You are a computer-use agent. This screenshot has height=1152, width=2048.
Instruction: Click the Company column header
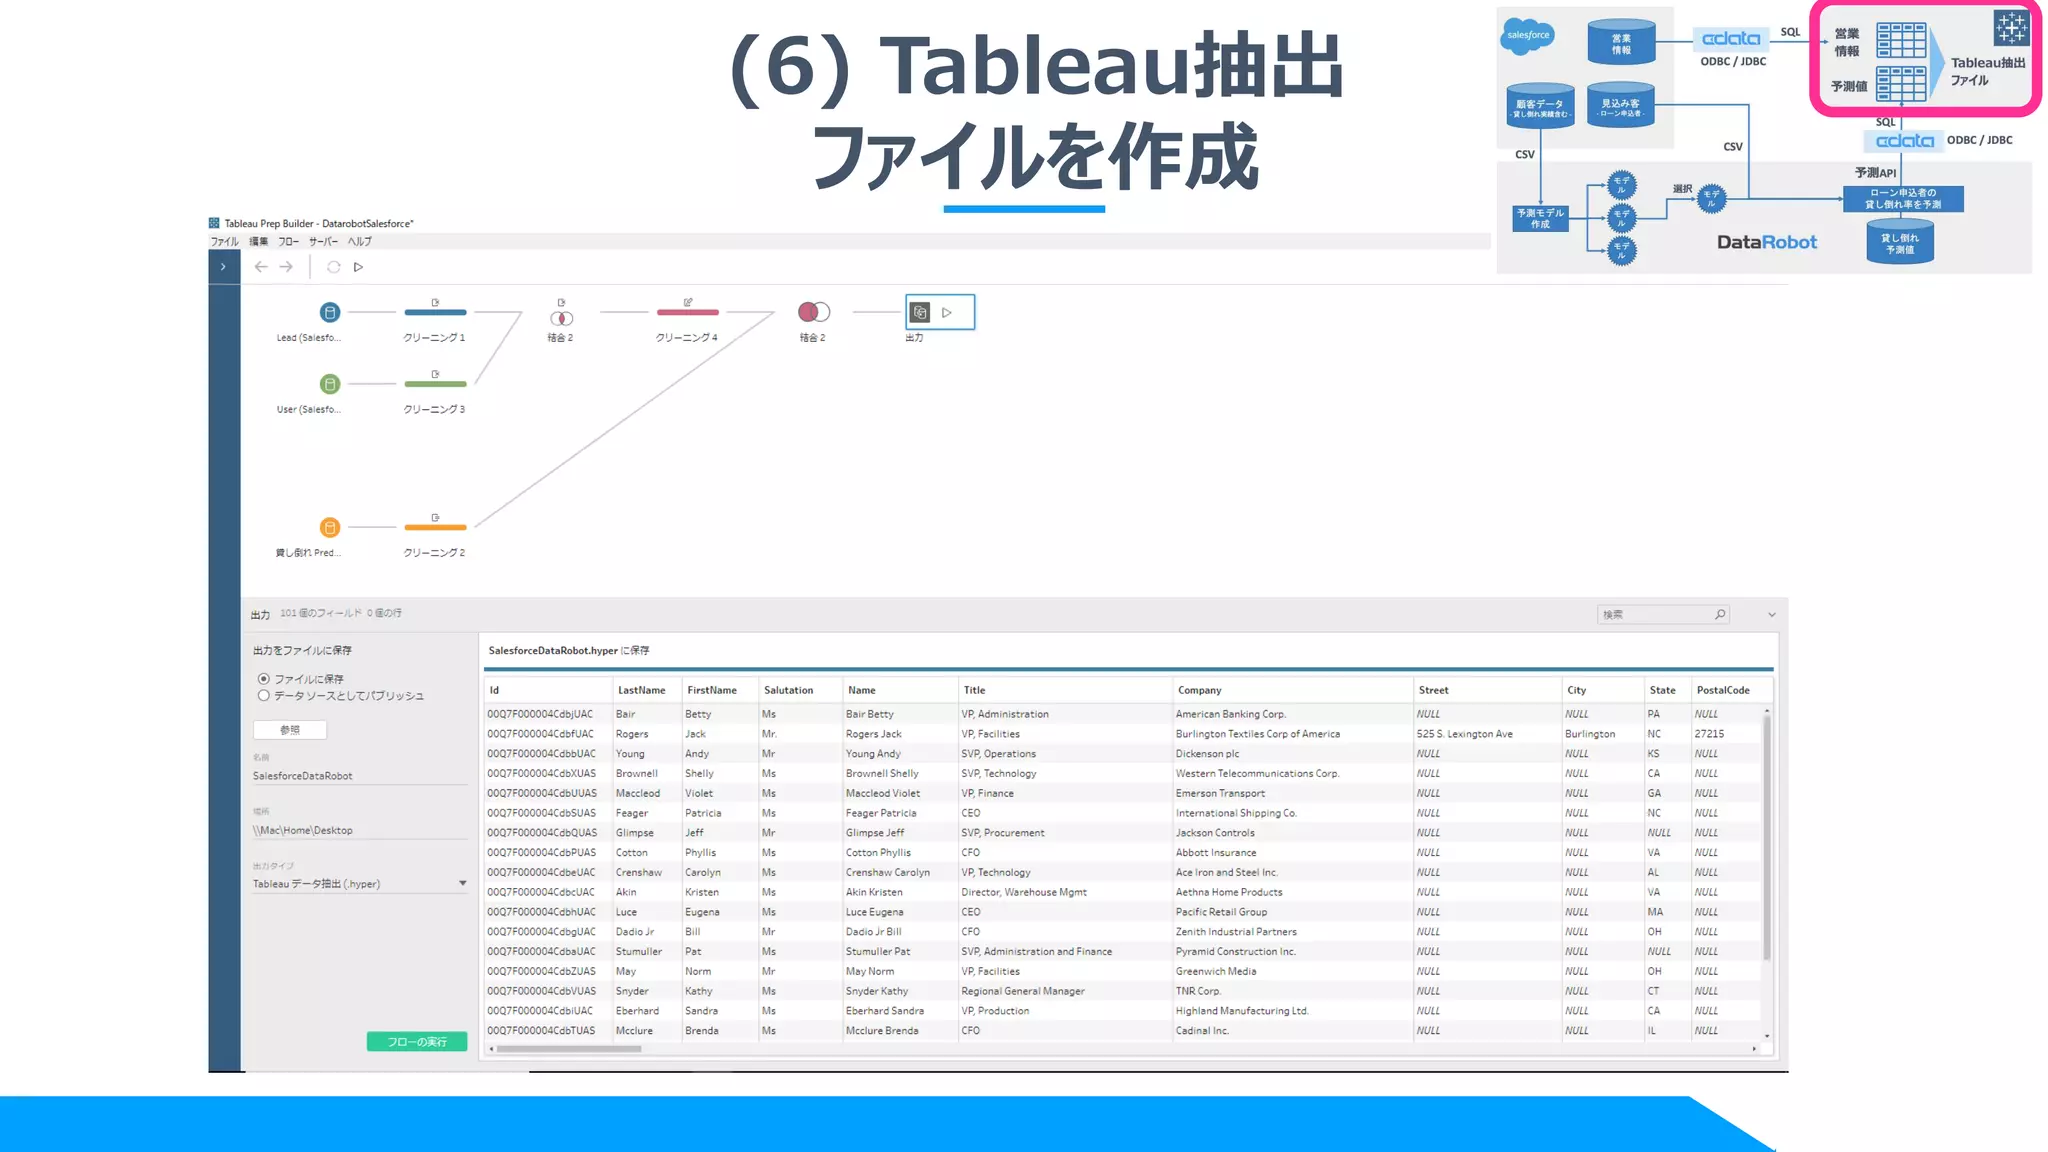pos(1293,690)
